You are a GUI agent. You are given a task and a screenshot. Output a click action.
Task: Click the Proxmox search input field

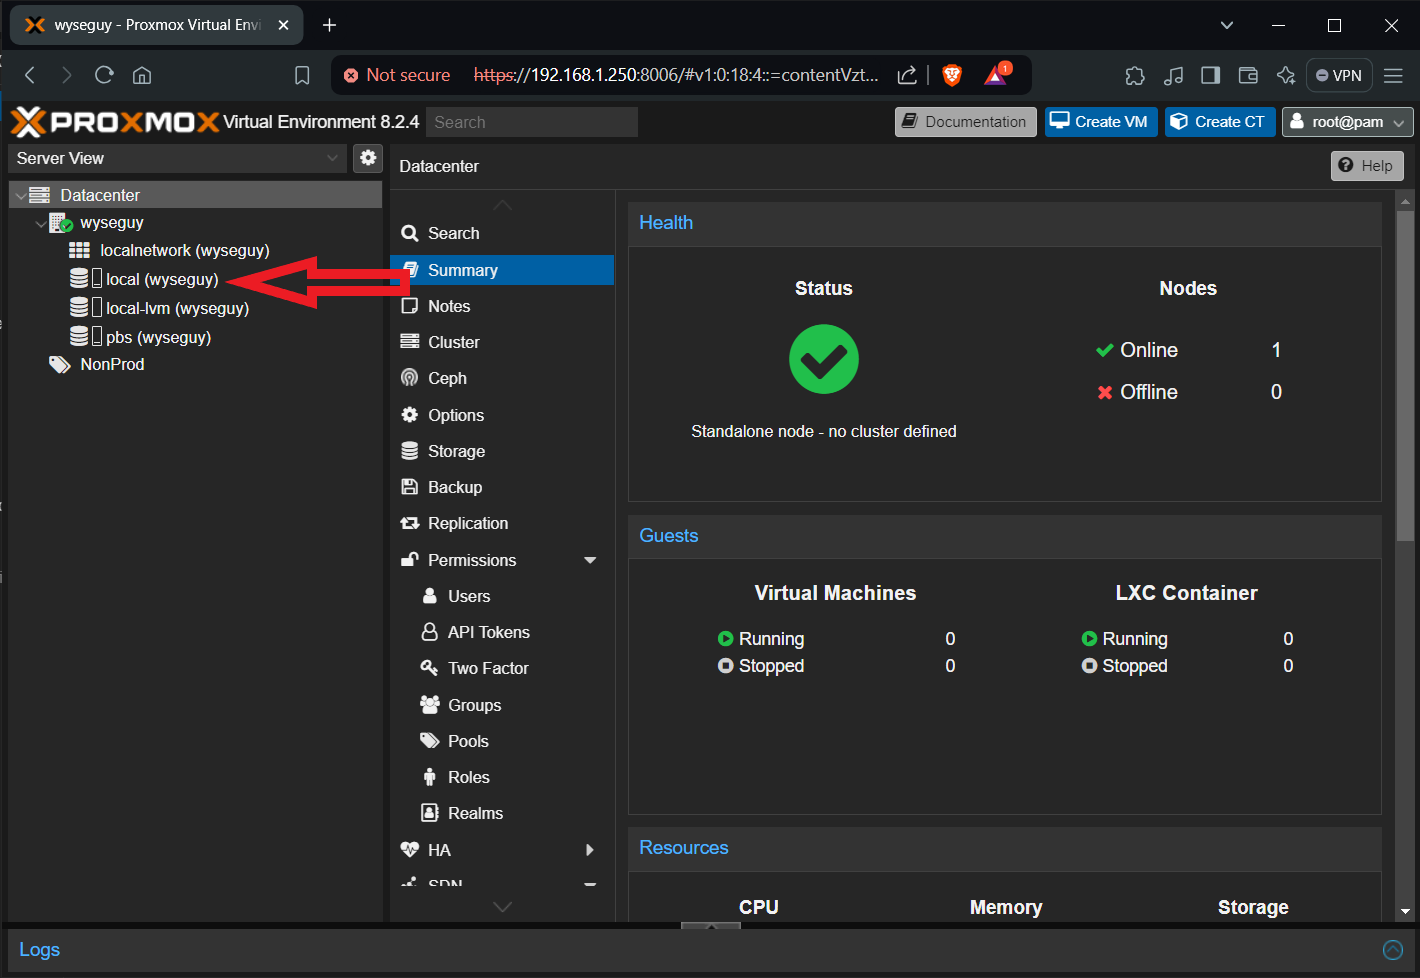click(x=532, y=122)
